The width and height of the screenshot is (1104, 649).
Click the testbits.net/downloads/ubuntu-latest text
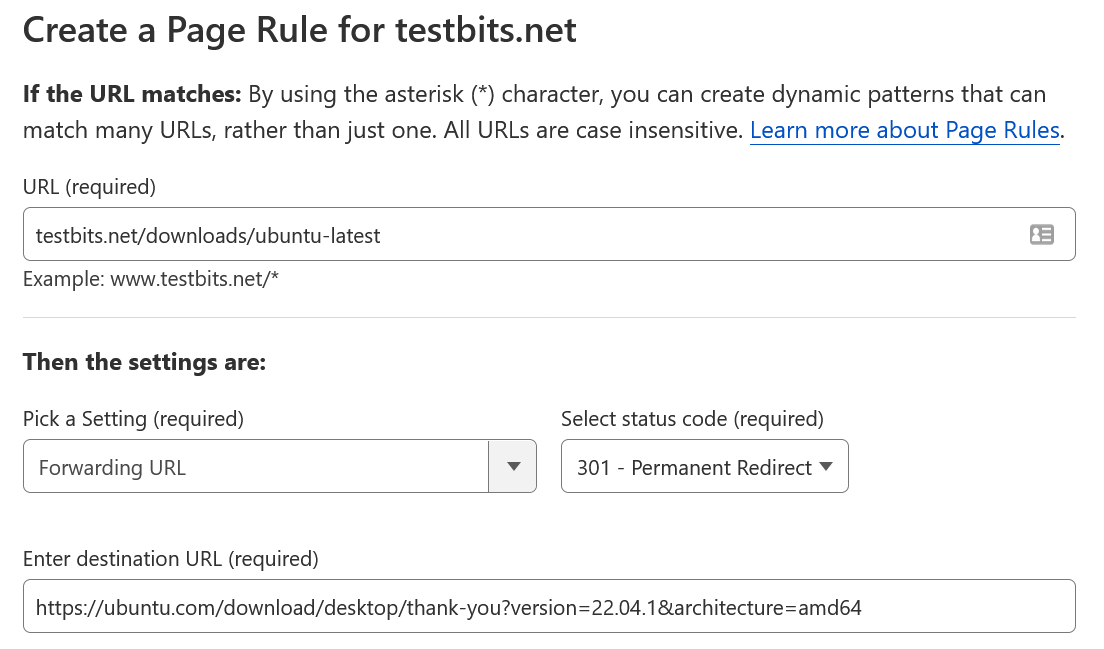coord(206,234)
